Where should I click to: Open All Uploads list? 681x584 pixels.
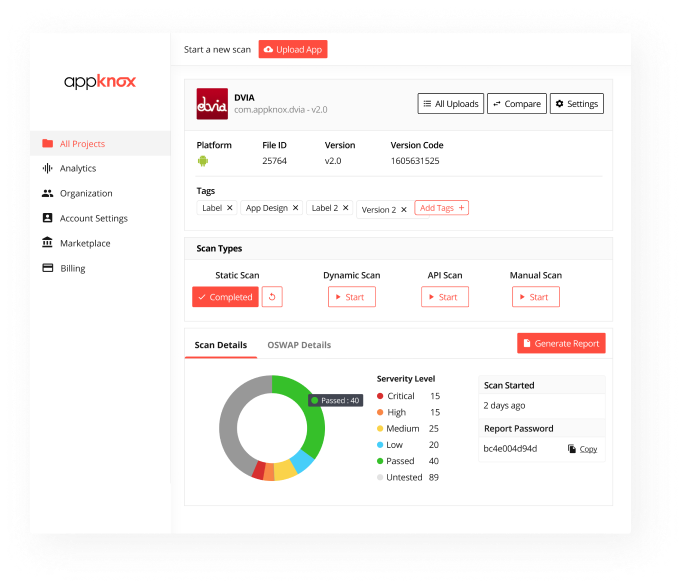[x=450, y=103]
